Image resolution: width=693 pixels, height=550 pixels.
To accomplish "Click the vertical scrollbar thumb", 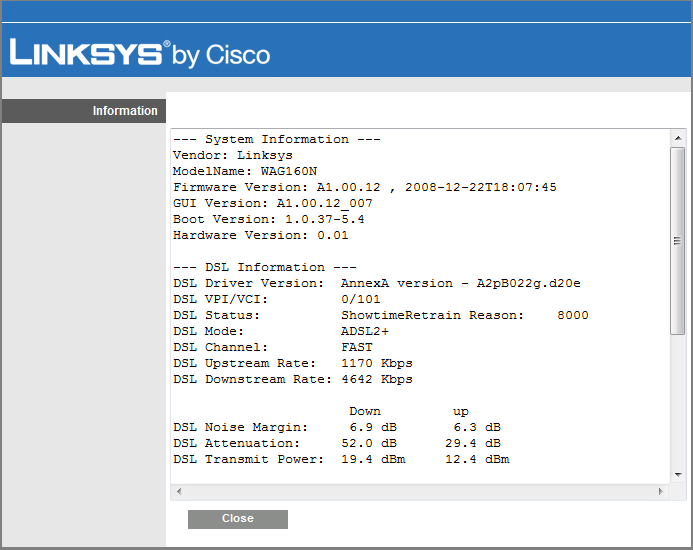I will [678, 241].
